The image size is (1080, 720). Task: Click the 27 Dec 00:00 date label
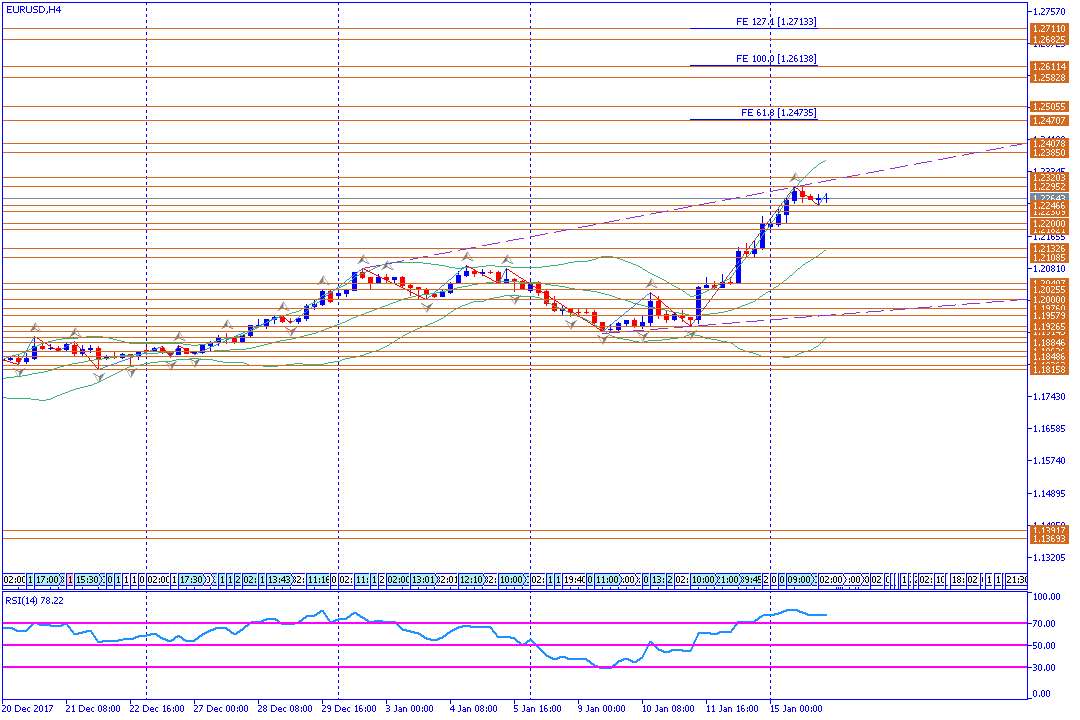(221, 708)
